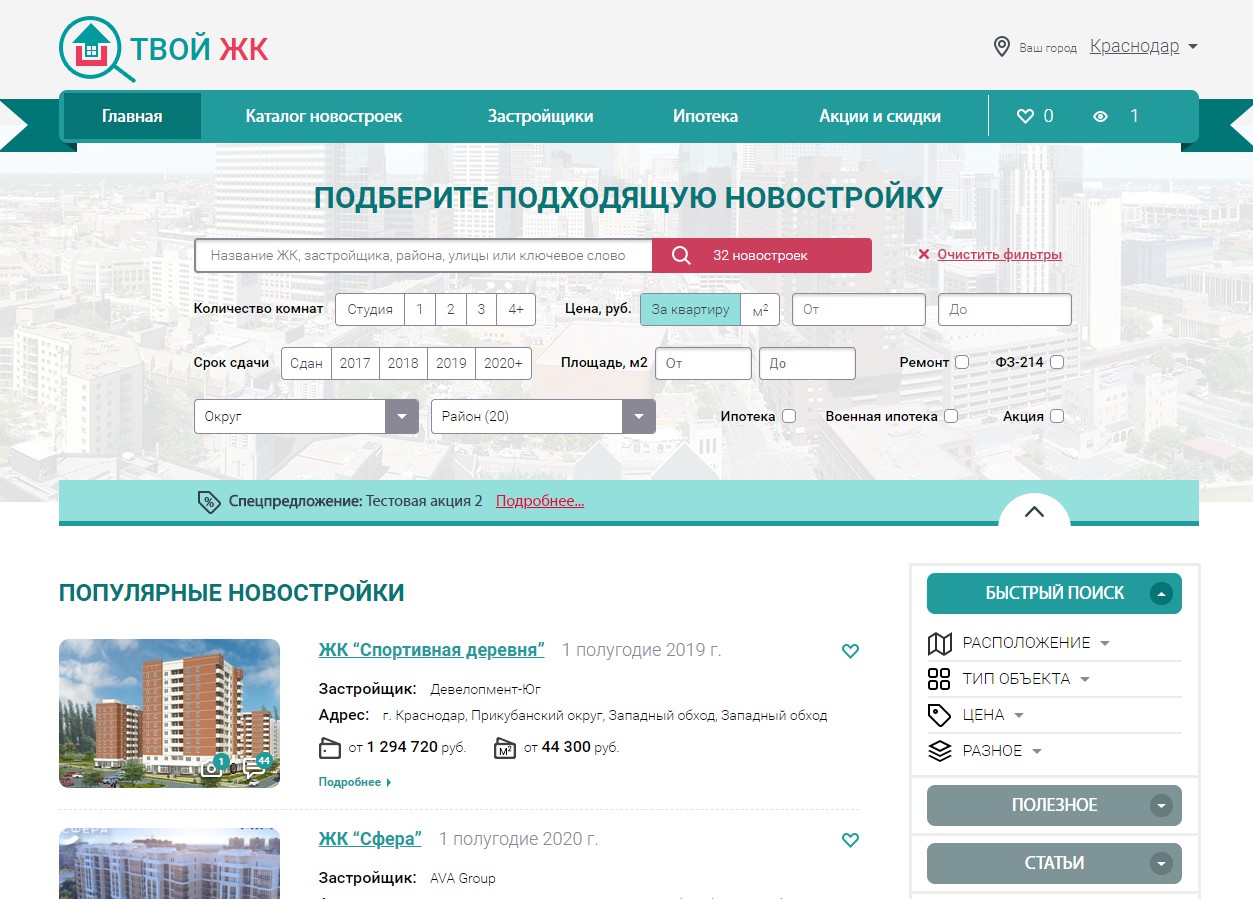Open Акции и скидки nav item
Viewport: 1253px width, 899px height.
coord(880,116)
